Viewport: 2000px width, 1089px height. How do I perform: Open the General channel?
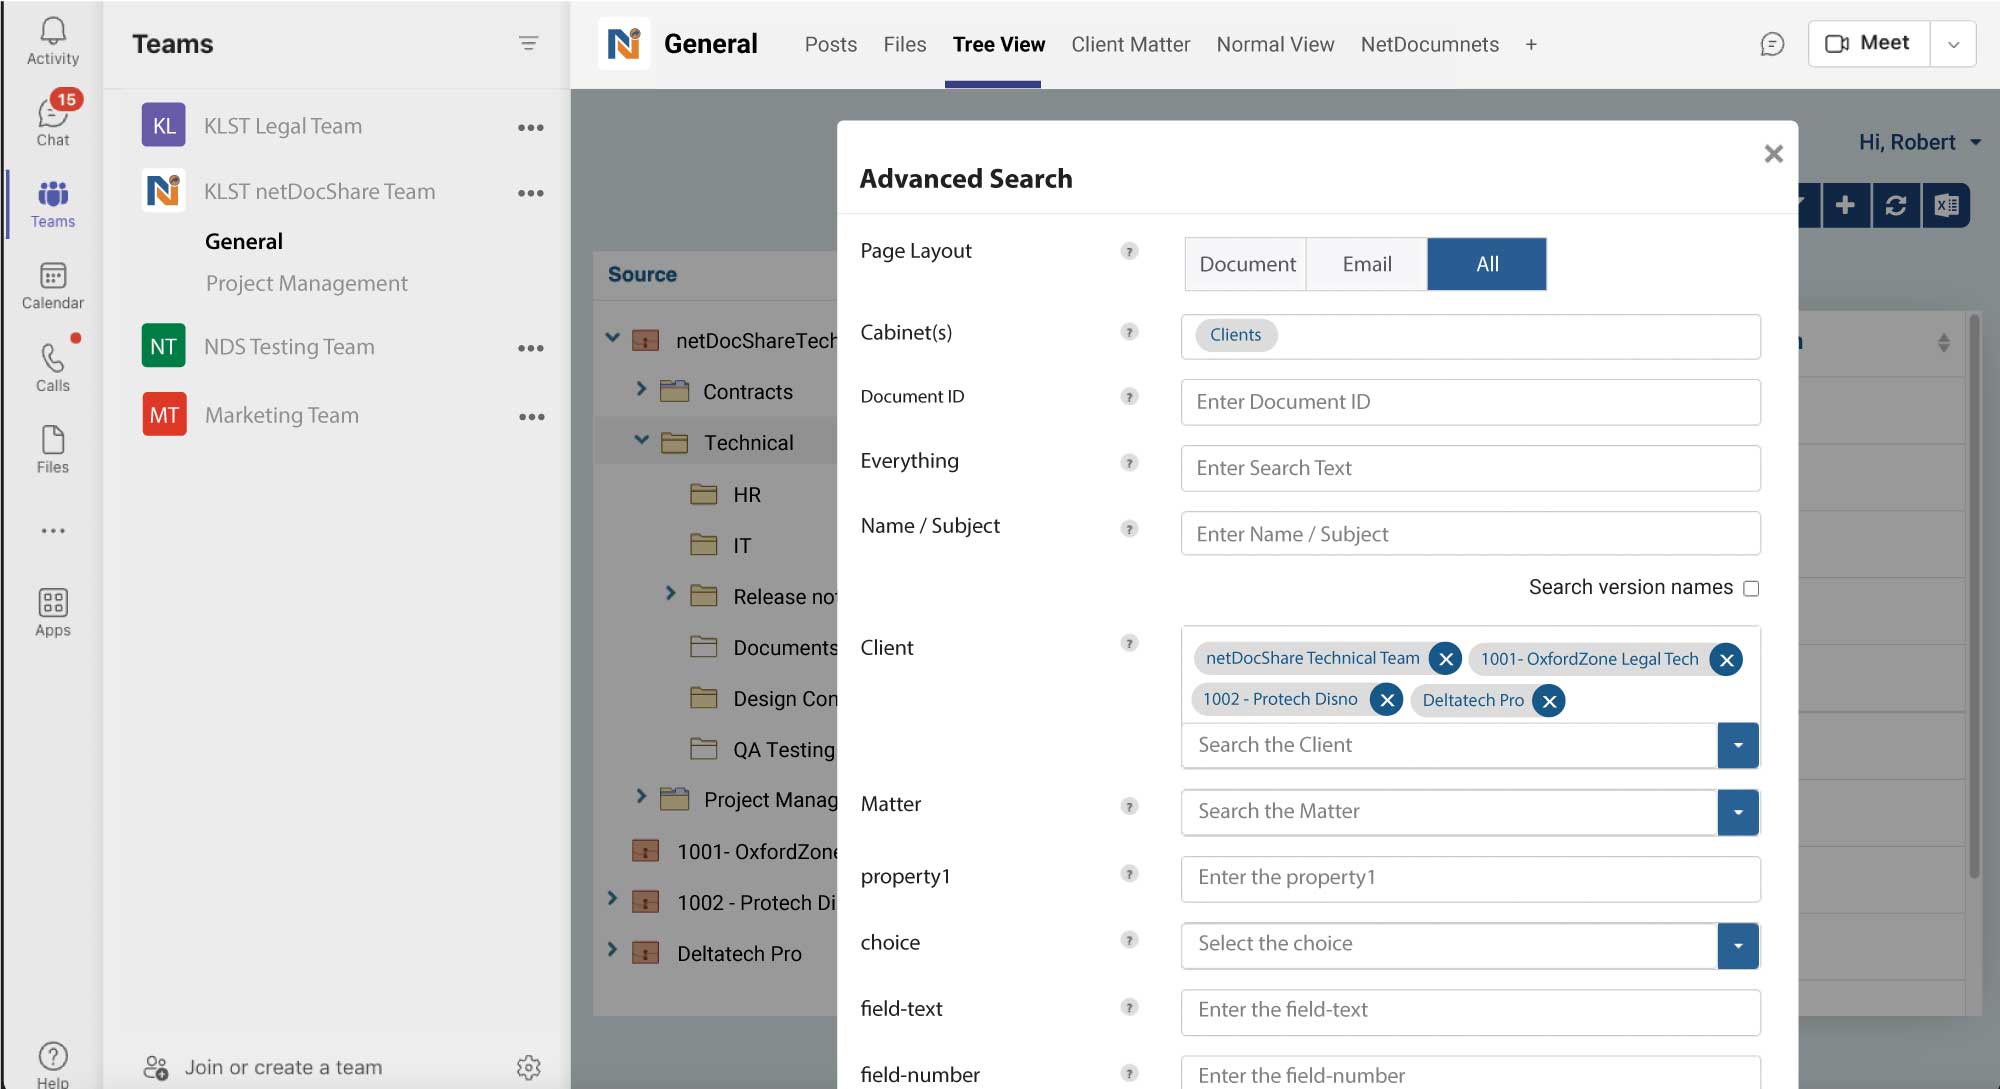pos(244,241)
